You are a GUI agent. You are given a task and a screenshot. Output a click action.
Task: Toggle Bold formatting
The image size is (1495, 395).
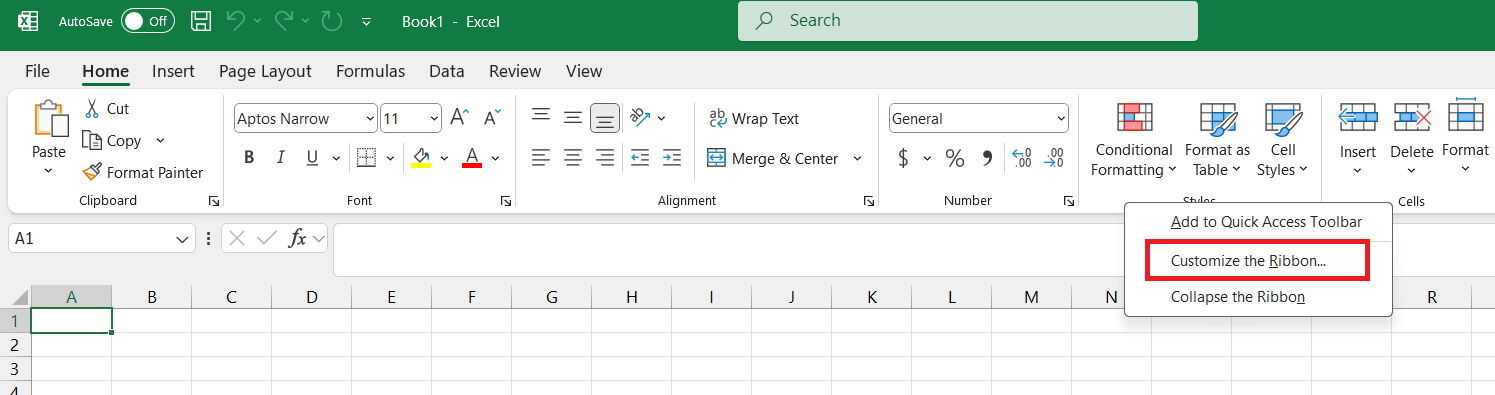pyautogui.click(x=249, y=158)
